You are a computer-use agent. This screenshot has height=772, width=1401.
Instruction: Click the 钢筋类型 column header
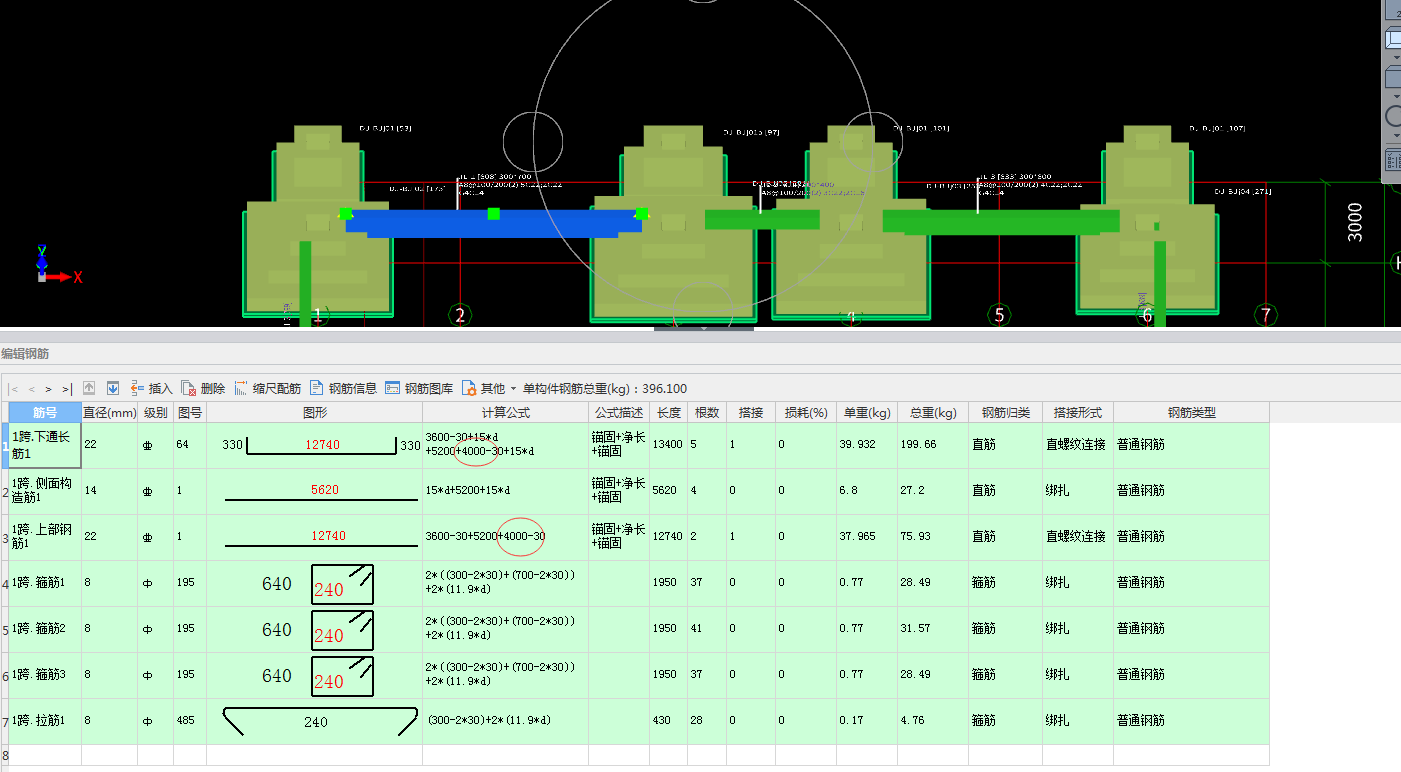tap(1191, 412)
